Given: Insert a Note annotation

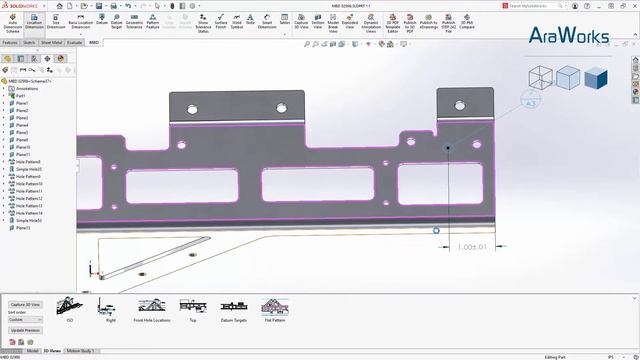Looking at the screenshot, I should [250, 20].
